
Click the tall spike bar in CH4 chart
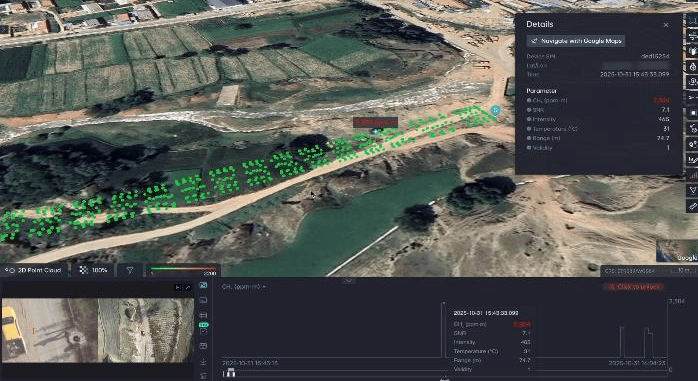pos(443,330)
